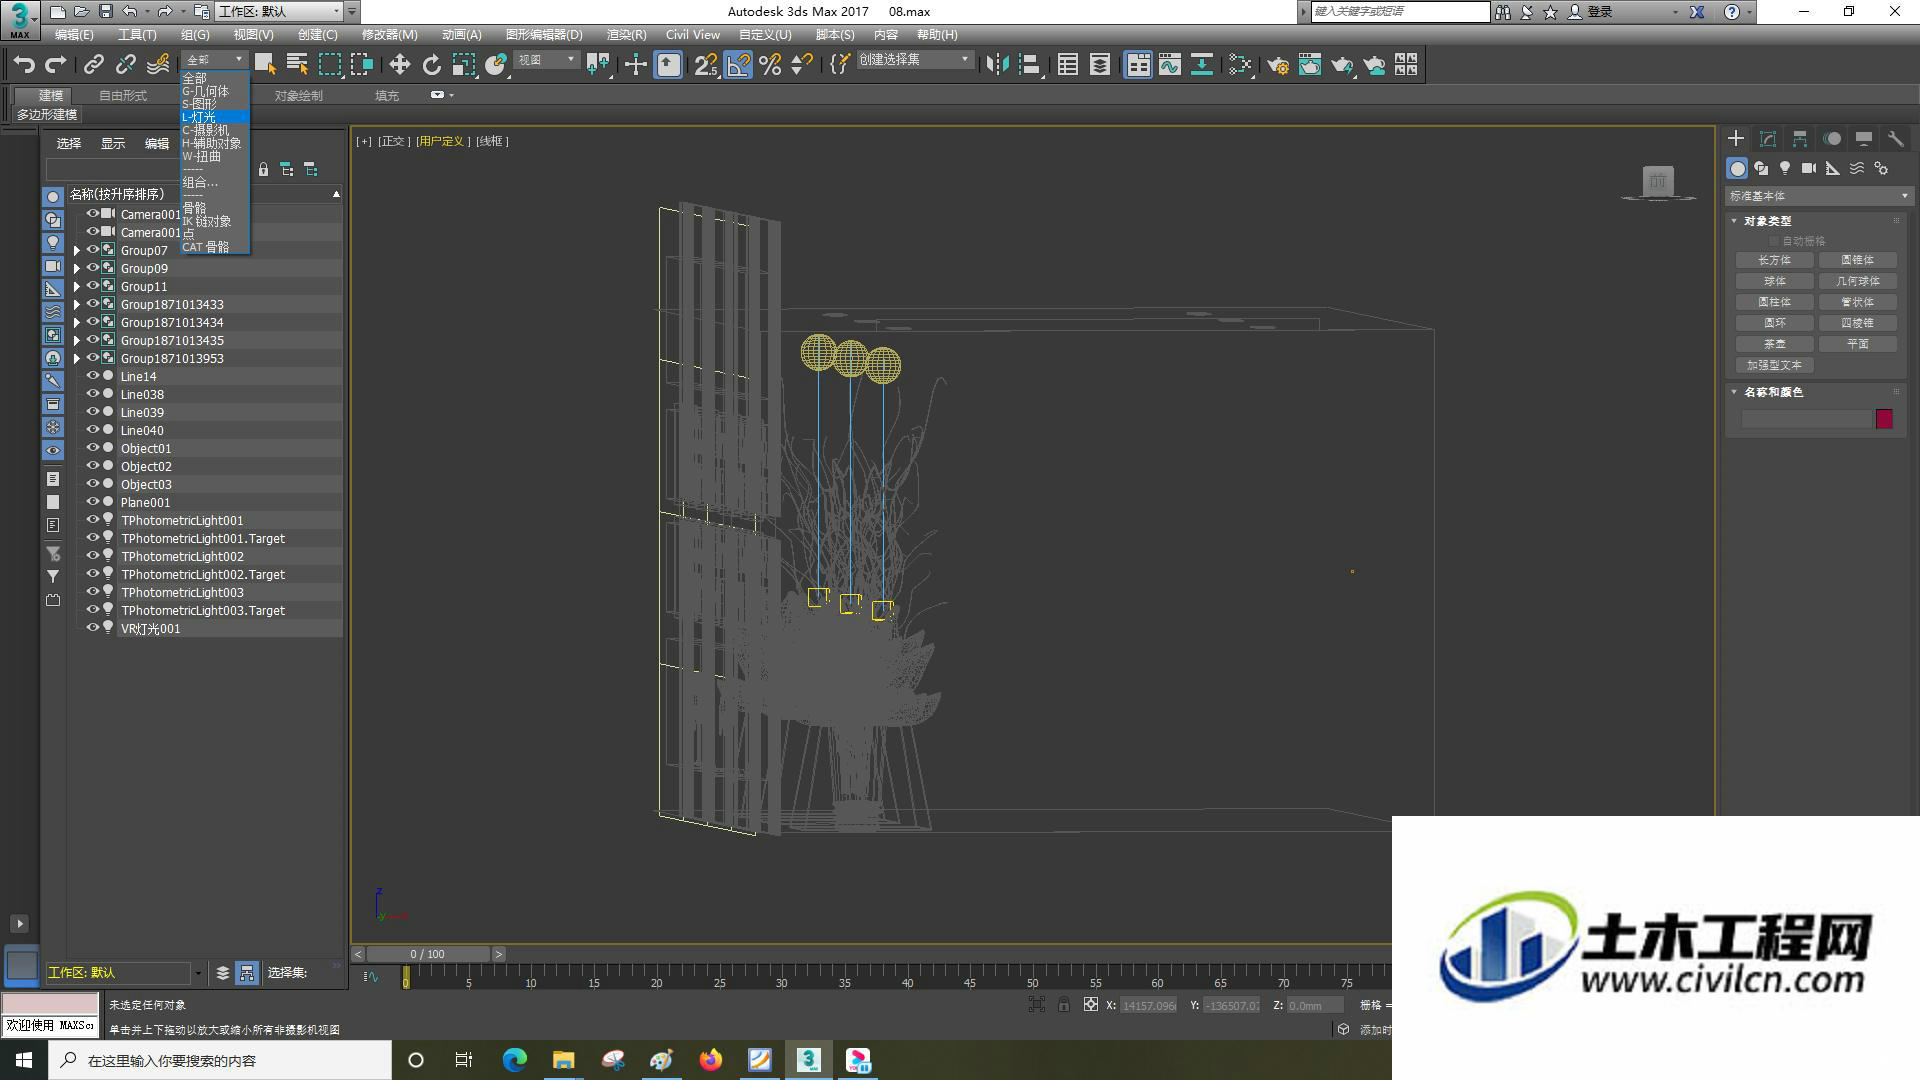
Task: Click the Undo arrow in main toolbar
Action: point(24,65)
